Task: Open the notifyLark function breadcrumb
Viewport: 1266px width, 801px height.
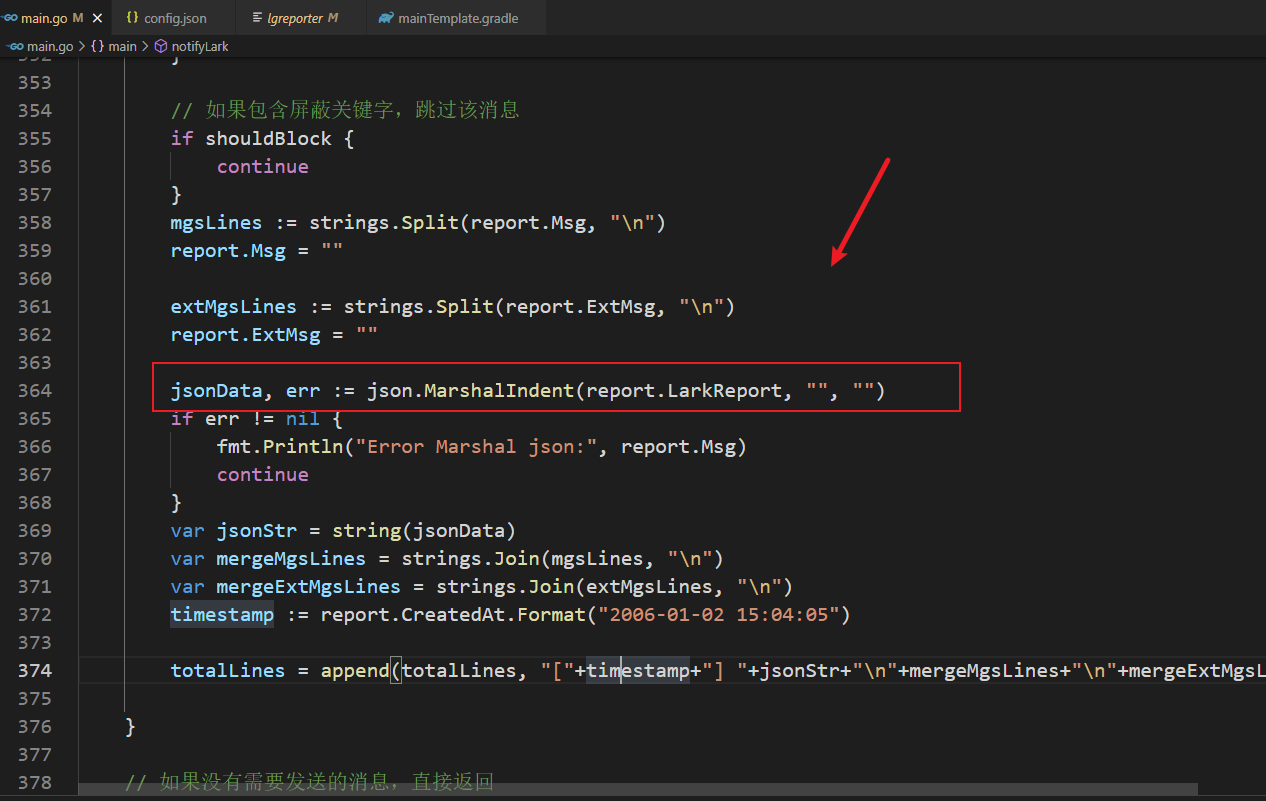Action: coord(191,46)
